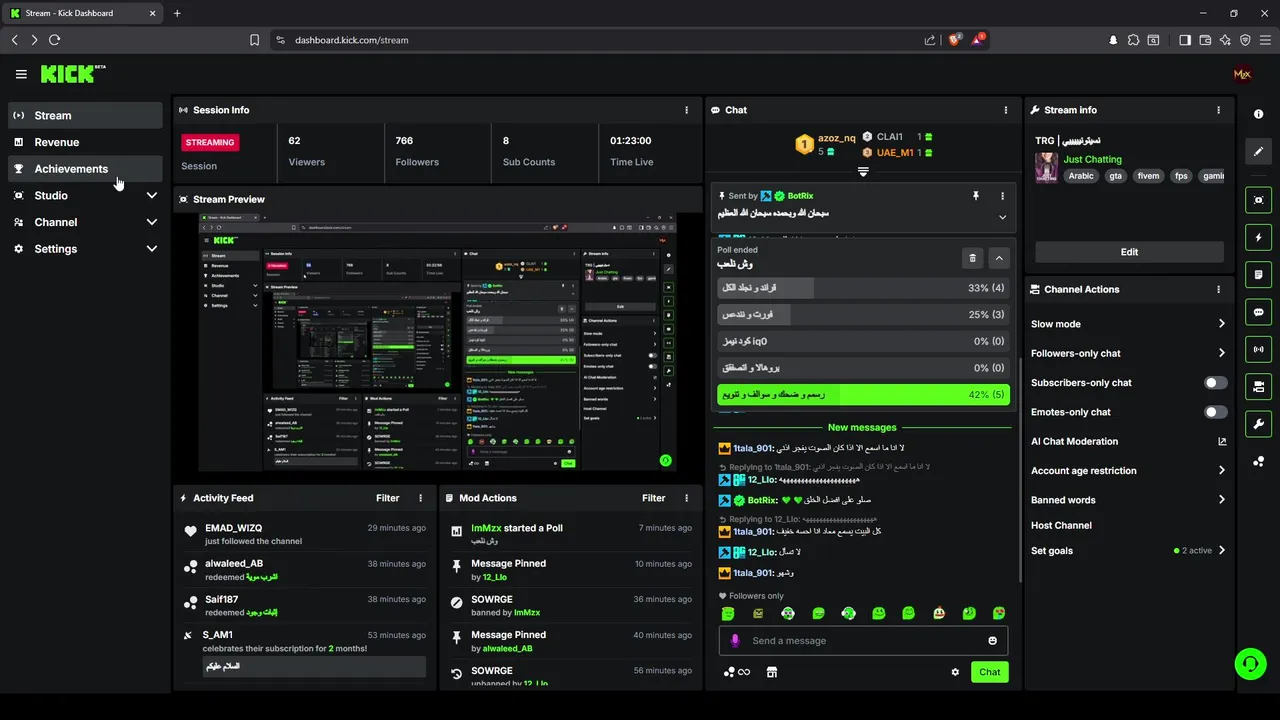Open Host Channel action
This screenshot has width=1280, height=720.
(x=1061, y=525)
